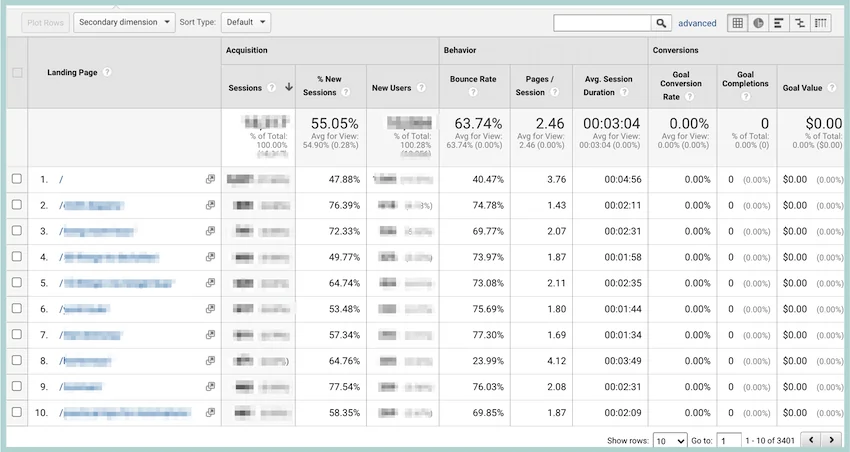Open the Show rows dropdown
The width and height of the screenshot is (850, 452).
[x=670, y=441]
